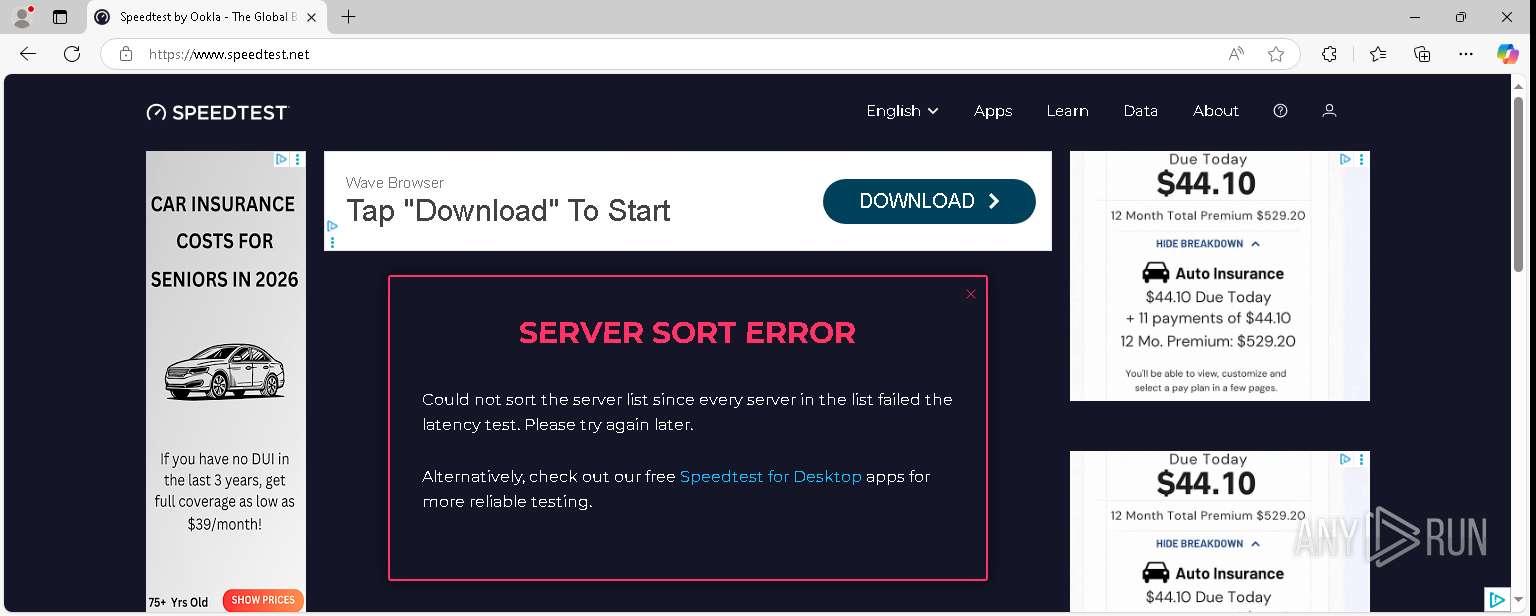Open the Copilot sidebar icon
Viewport: 1536px width, 616px height.
(x=1508, y=54)
